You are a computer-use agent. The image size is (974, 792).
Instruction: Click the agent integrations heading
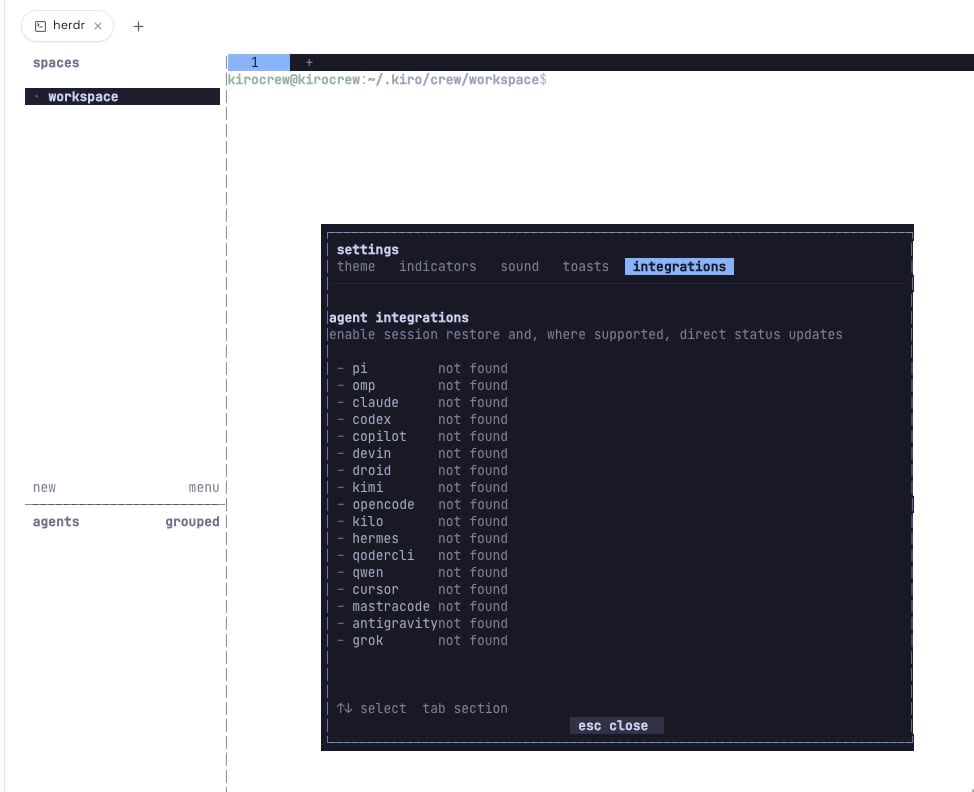[399, 317]
